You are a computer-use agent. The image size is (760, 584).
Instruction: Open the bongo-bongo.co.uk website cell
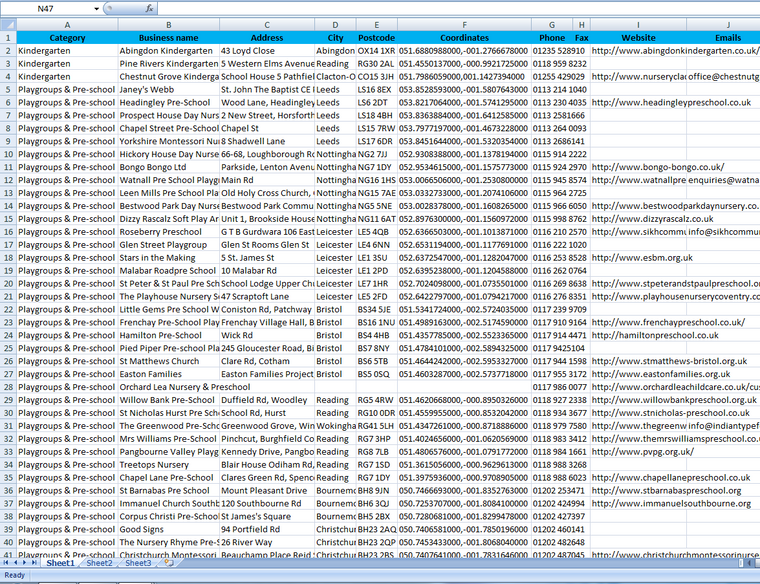coord(658,167)
